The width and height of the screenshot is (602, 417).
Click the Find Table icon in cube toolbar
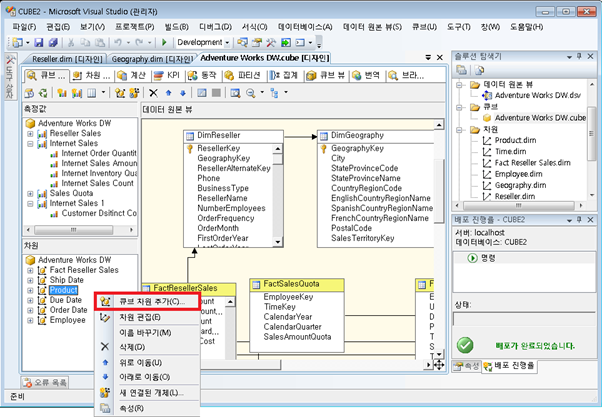[x=235, y=93]
